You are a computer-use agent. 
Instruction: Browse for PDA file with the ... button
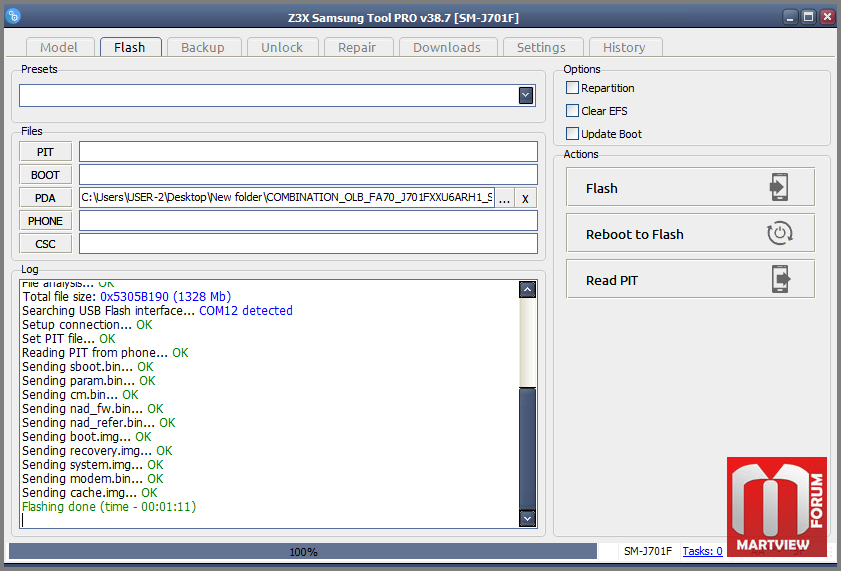click(504, 198)
